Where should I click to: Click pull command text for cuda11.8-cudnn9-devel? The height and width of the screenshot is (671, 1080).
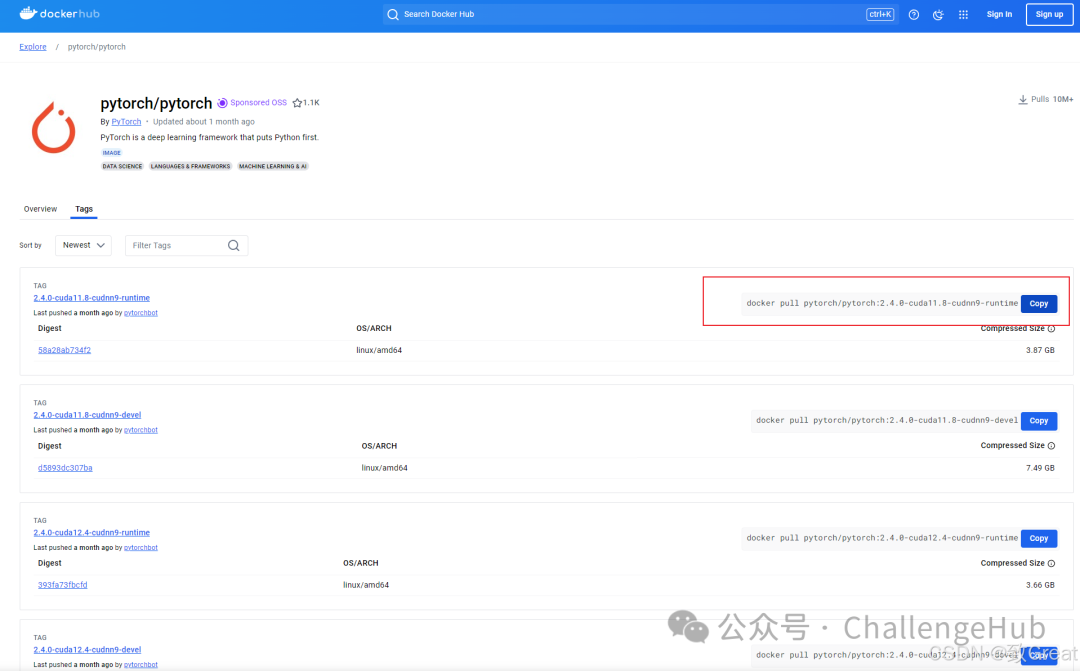pyautogui.click(x=886, y=421)
